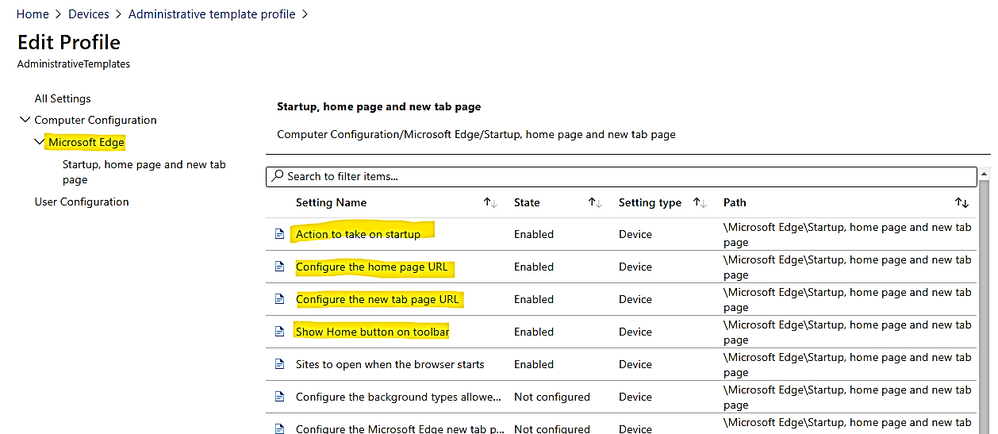Viewport: 998px width, 434px height.
Task: Open the Configure the home page URL setting
Action: 372,267
